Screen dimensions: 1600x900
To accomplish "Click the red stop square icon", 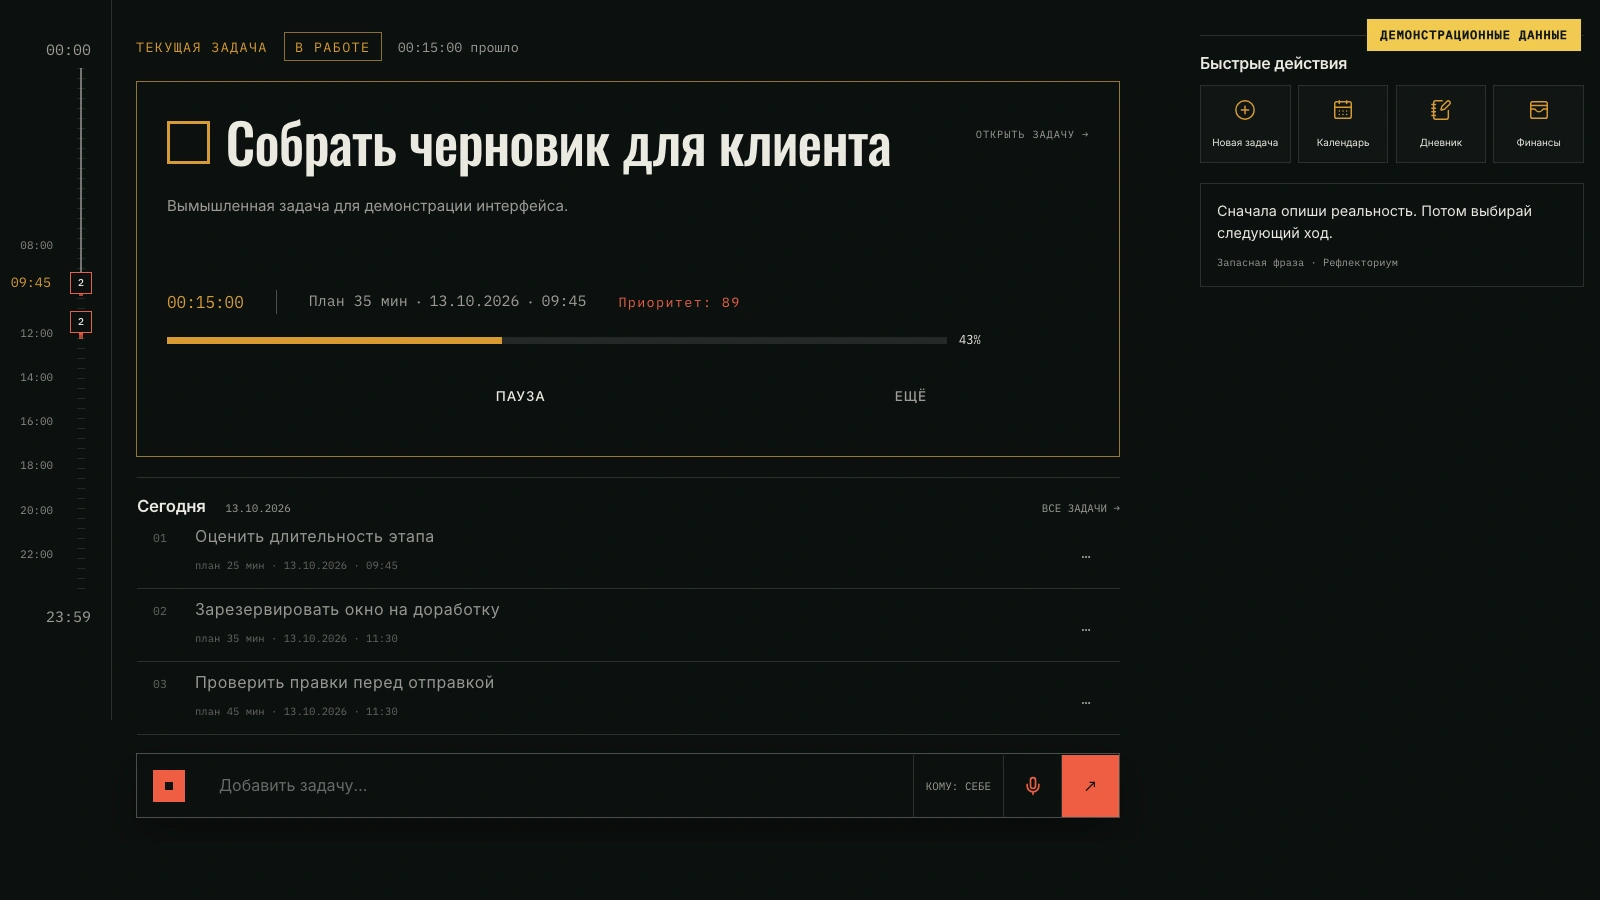I will [169, 786].
